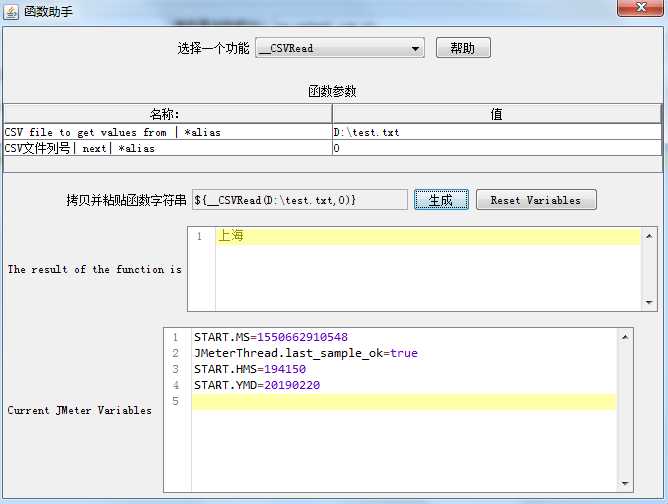The width and height of the screenshot is (668, 504).
Task: Click the 帮助 help button
Action: click(x=463, y=48)
